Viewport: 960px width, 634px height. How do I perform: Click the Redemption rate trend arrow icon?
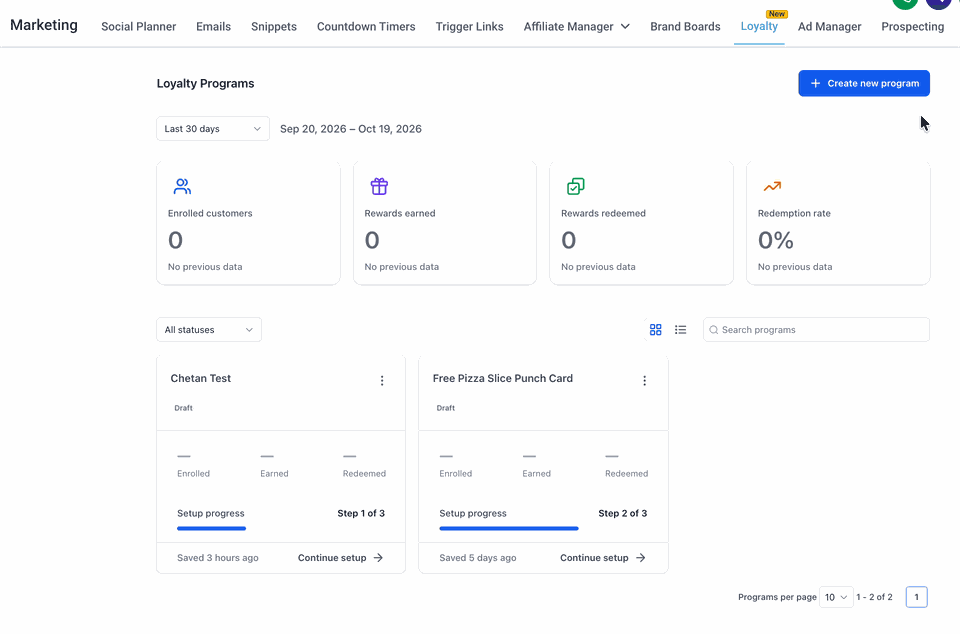pyautogui.click(x=772, y=186)
